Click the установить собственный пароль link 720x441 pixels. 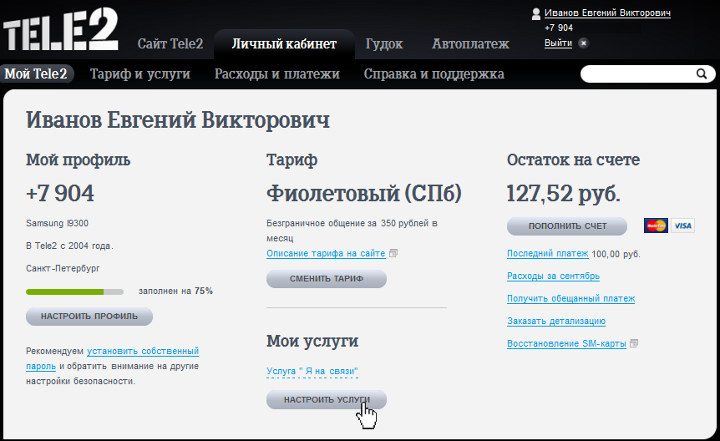[x=112, y=358]
